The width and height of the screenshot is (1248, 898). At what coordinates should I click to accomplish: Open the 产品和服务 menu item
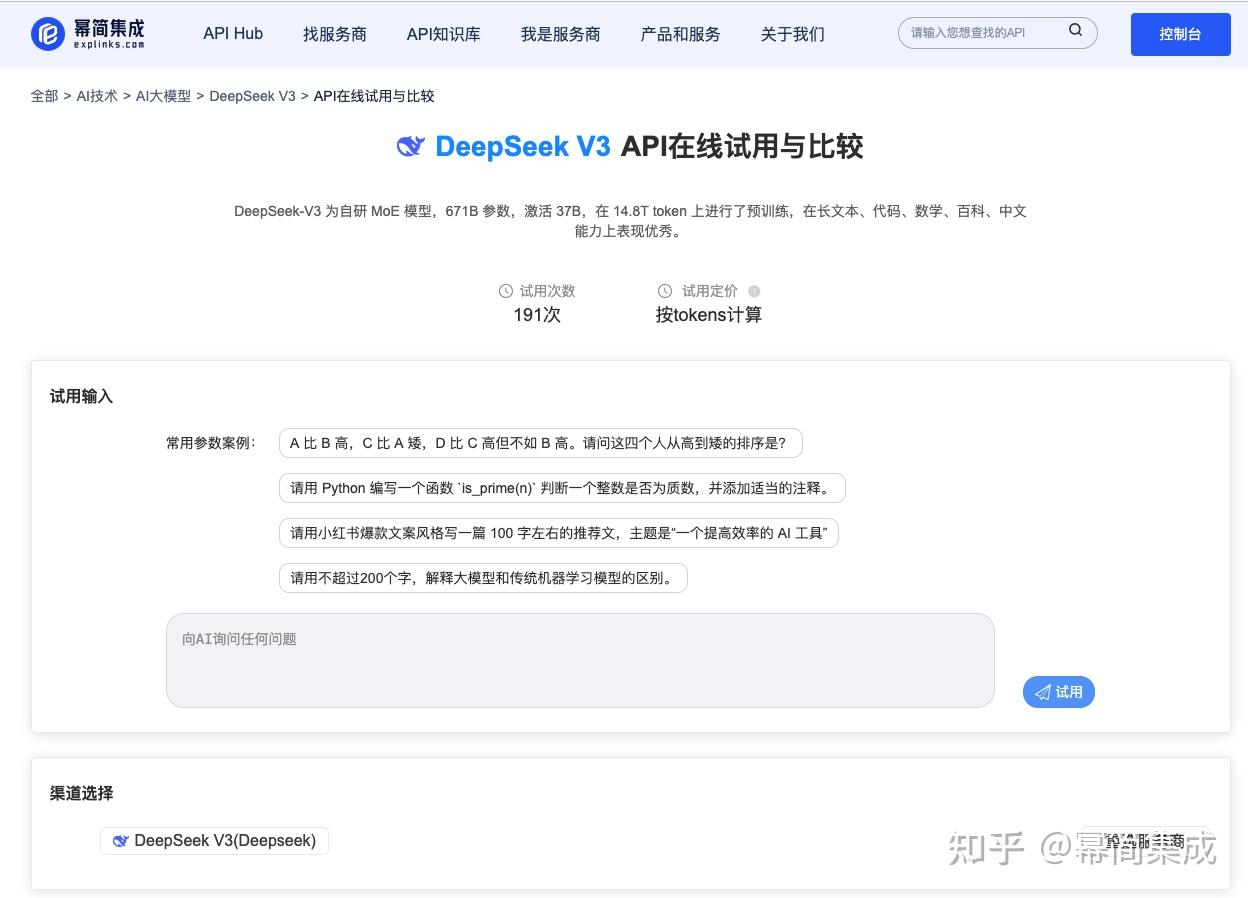pos(680,33)
